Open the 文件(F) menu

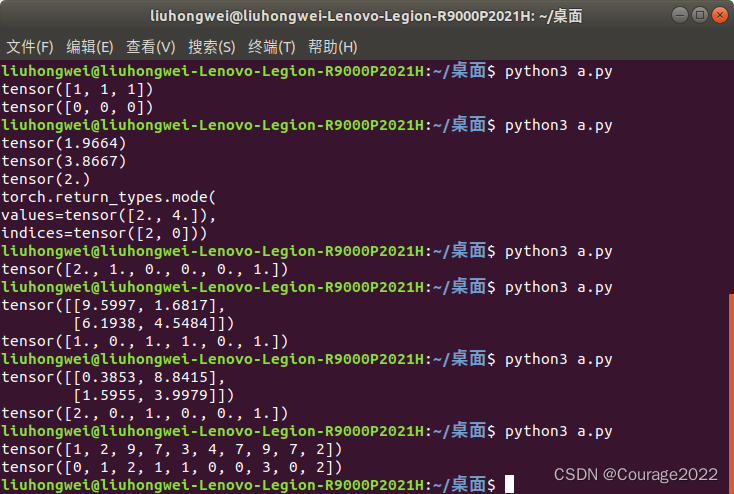(29, 47)
